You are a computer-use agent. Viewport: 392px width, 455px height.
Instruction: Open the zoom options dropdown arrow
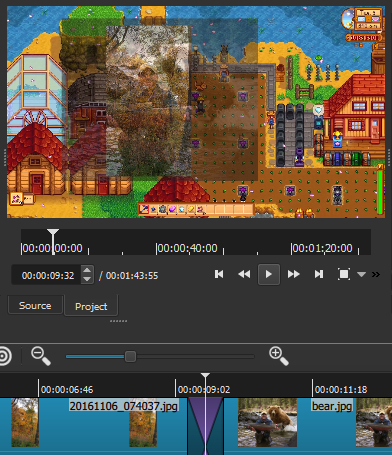pyautogui.click(x=361, y=274)
